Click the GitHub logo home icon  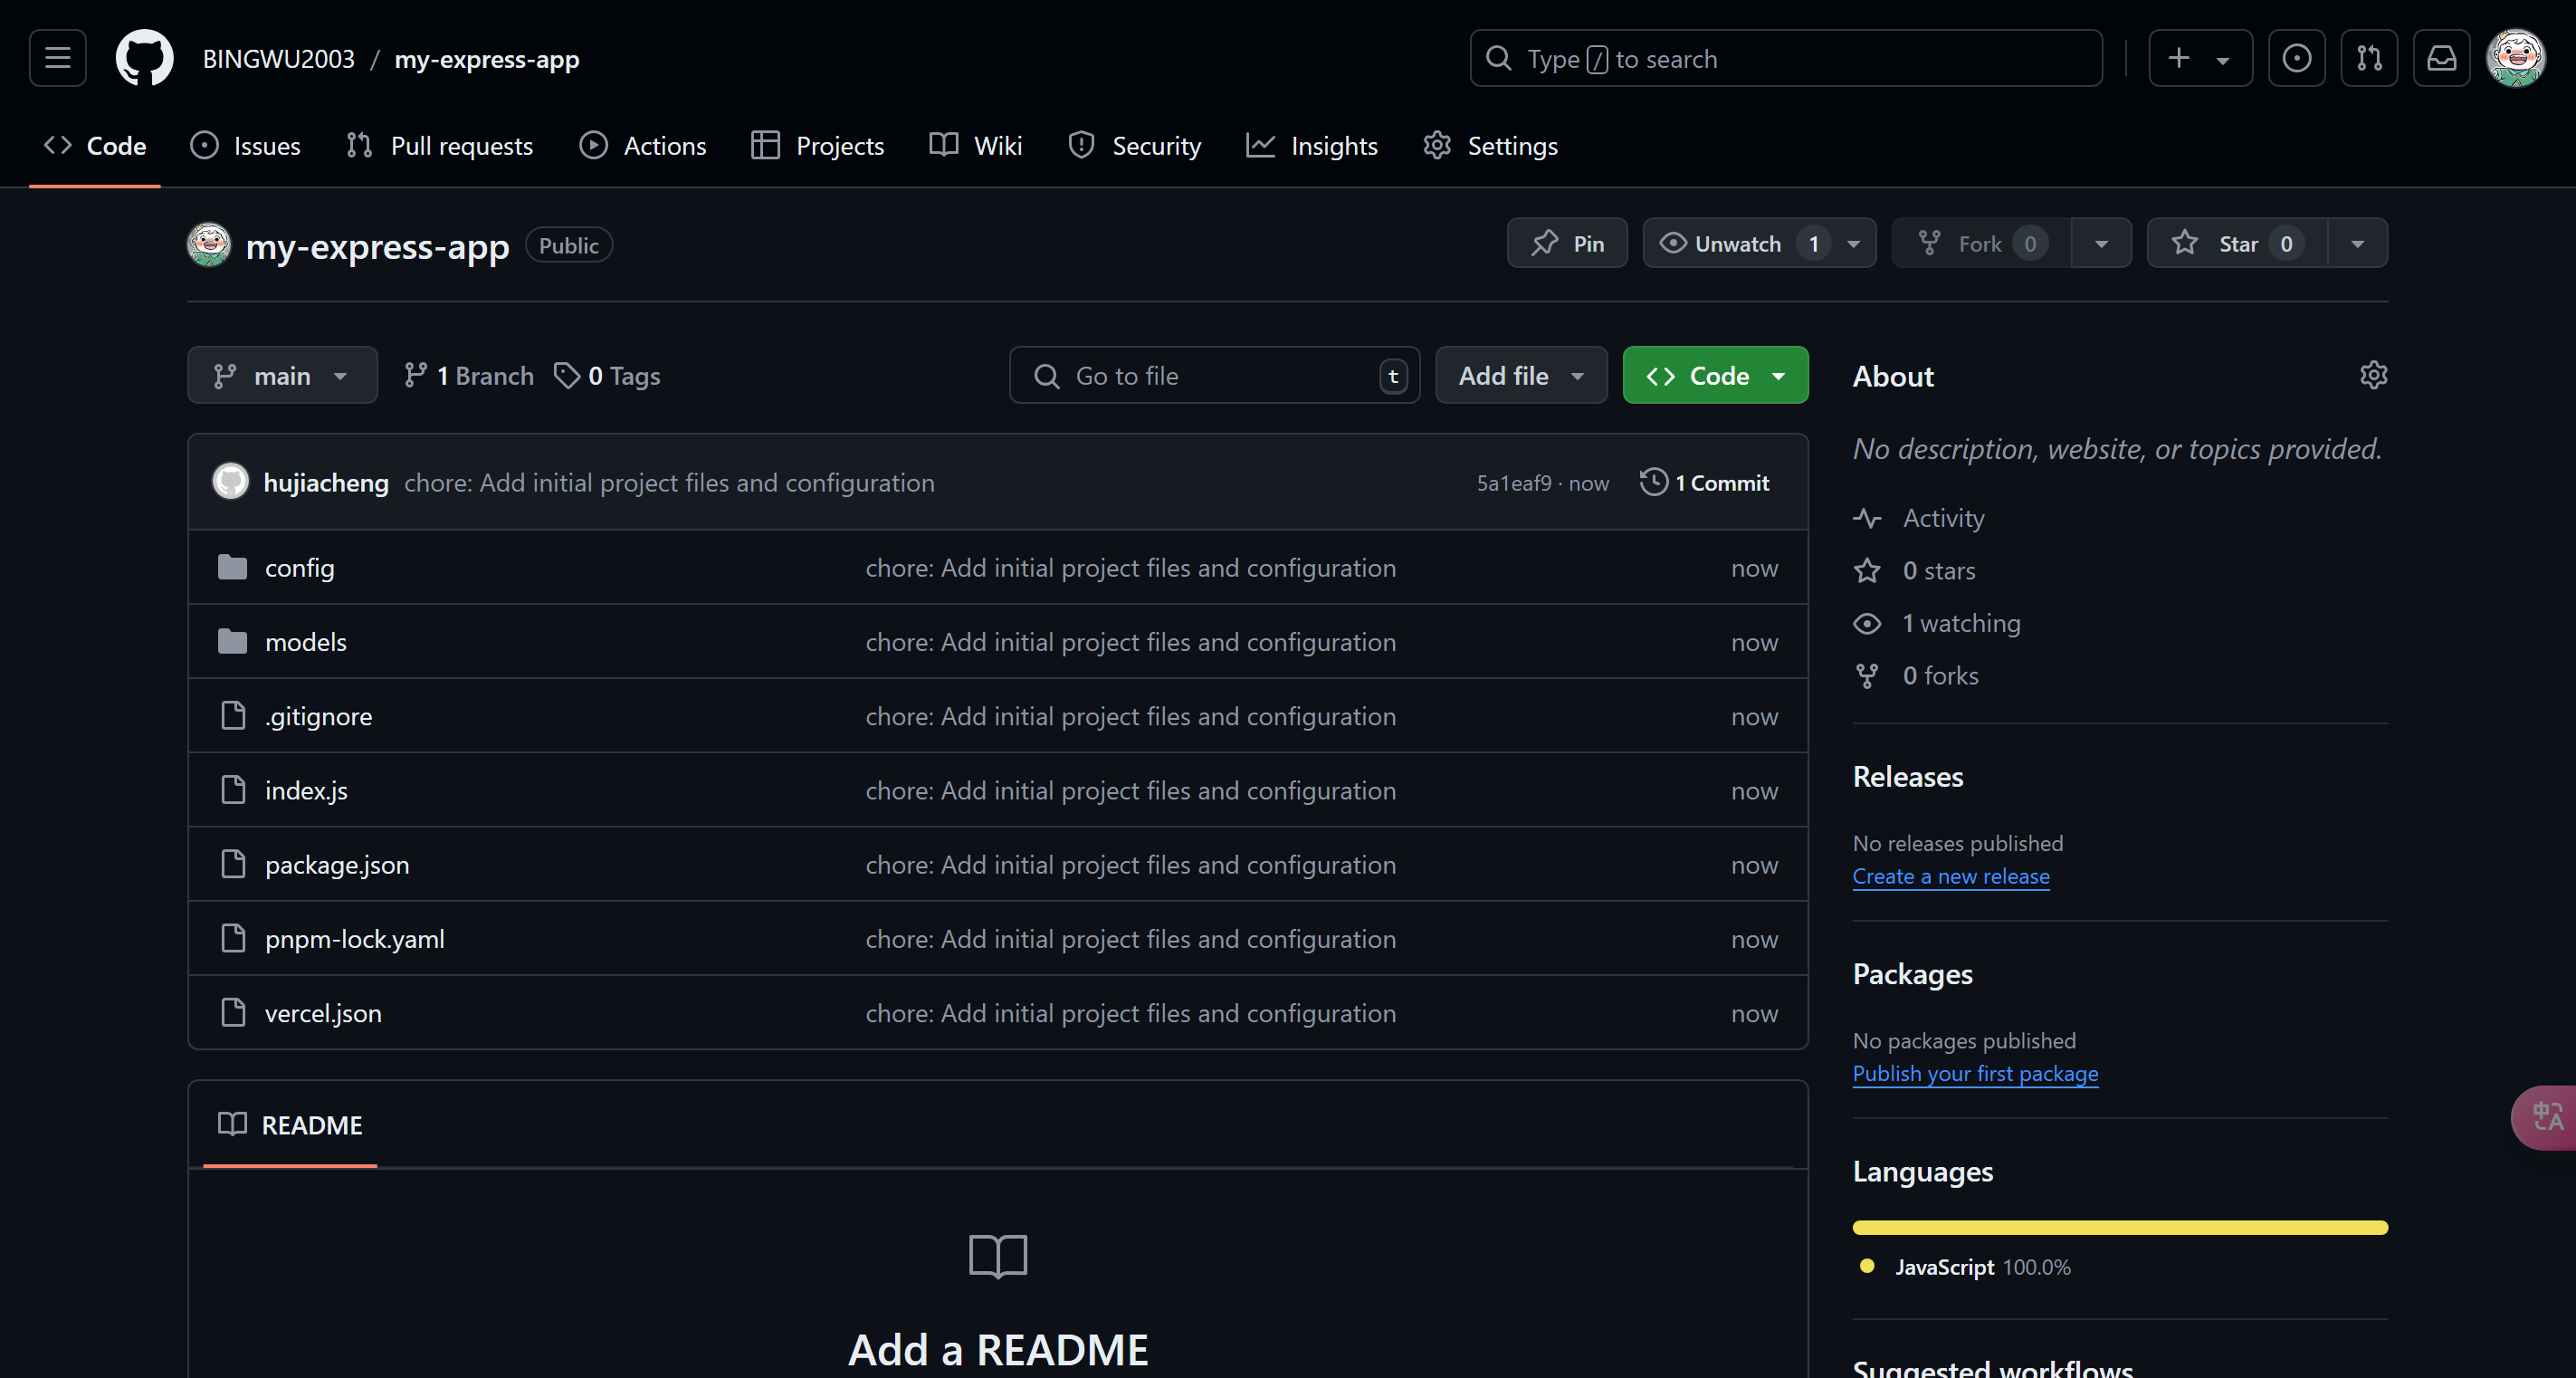coord(144,58)
